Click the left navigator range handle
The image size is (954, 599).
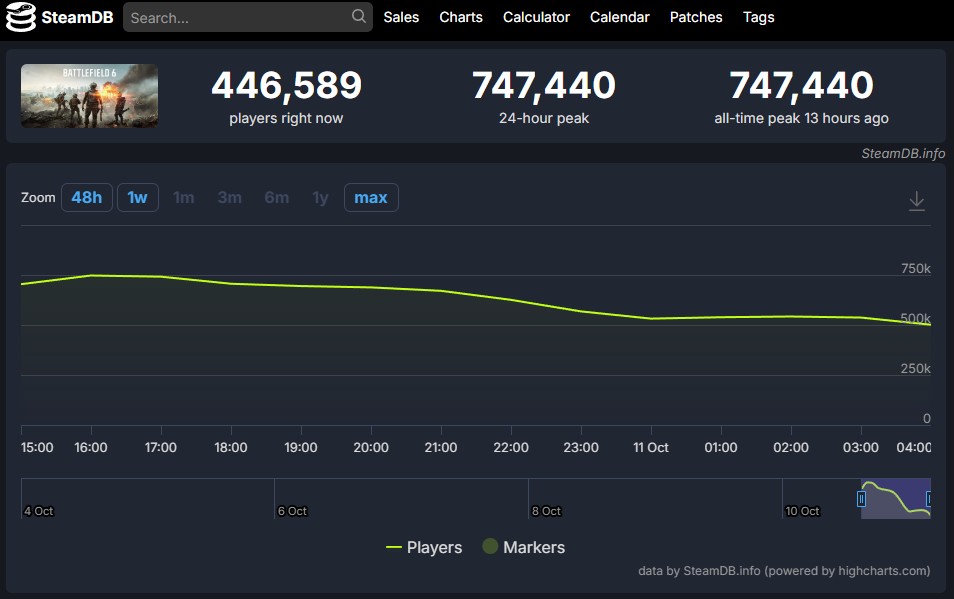[861, 498]
